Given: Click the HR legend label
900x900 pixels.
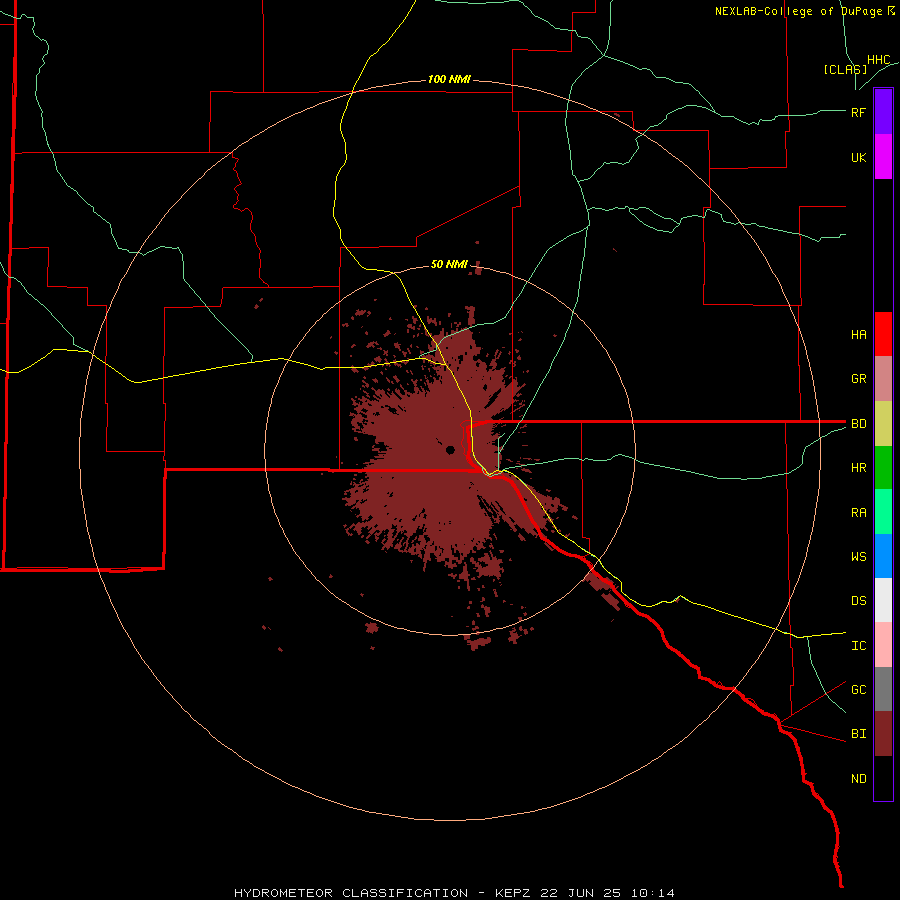Looking at the screenshot, I should [x=858, y=468].
